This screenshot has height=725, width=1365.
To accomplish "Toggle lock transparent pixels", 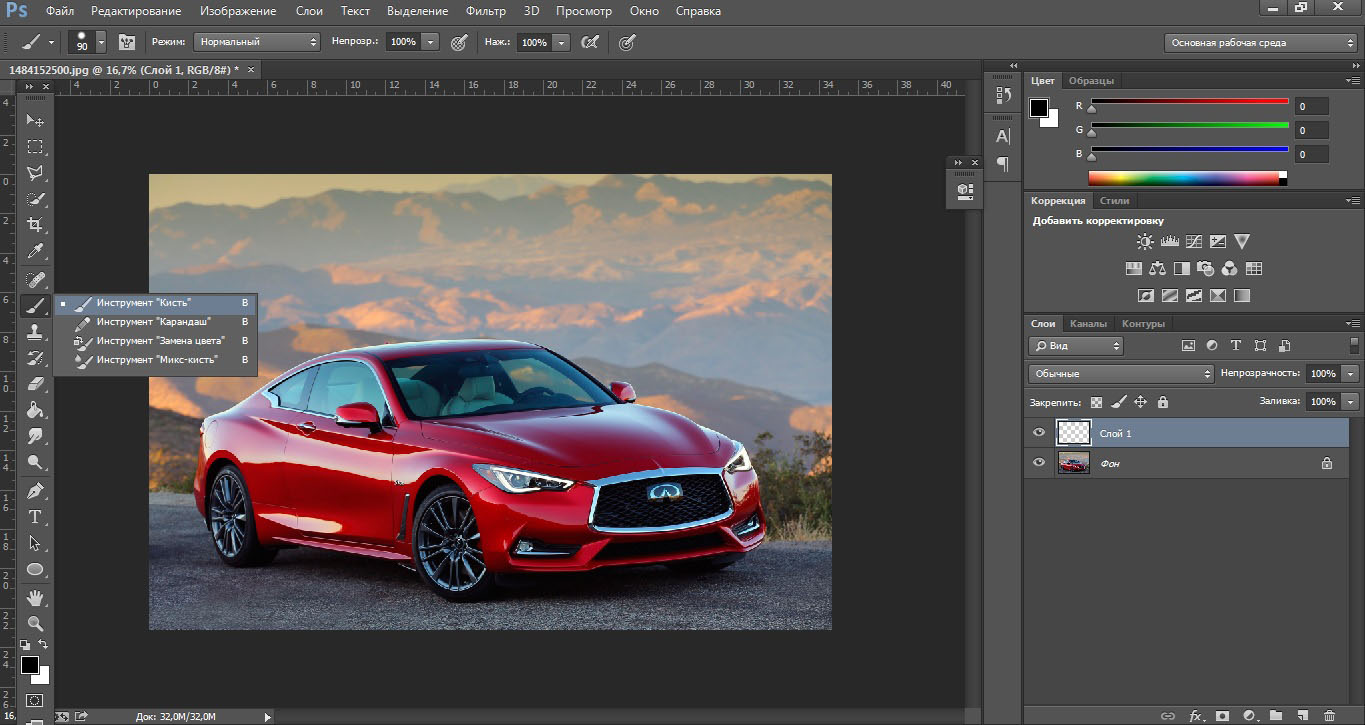I will pyautogui.click(x=1097, y=402).
